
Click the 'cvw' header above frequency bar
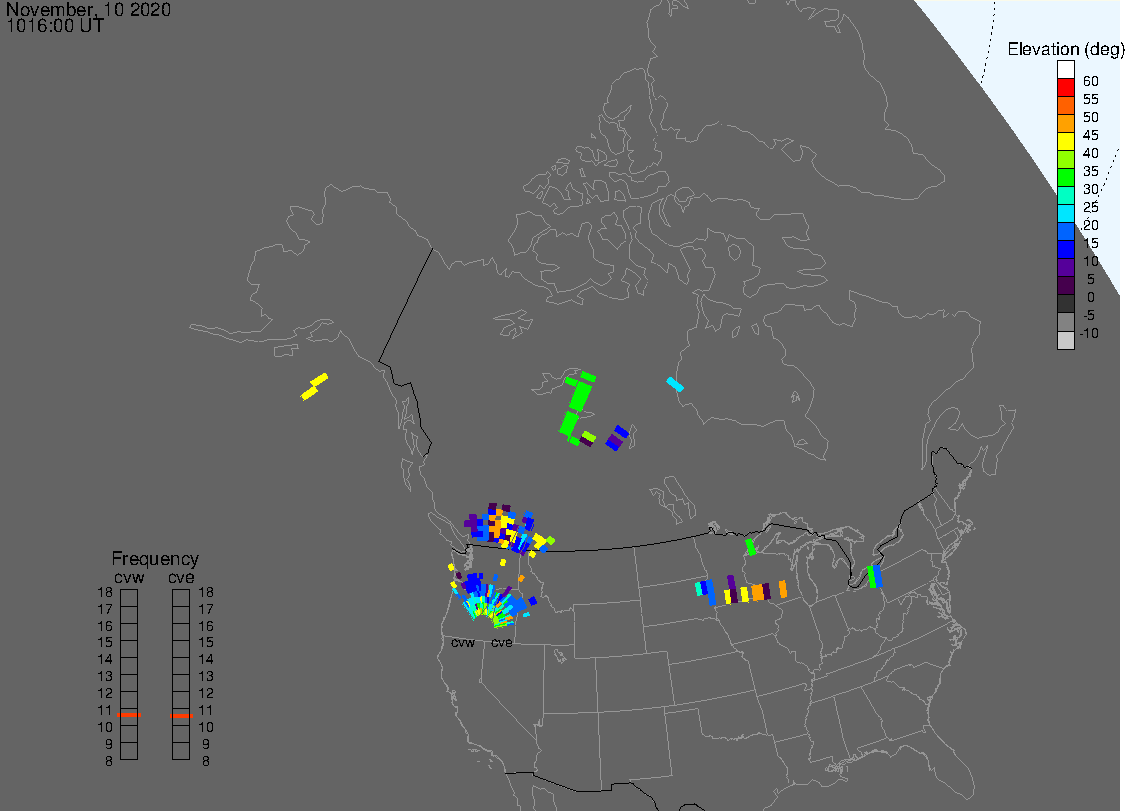(129, 578)
